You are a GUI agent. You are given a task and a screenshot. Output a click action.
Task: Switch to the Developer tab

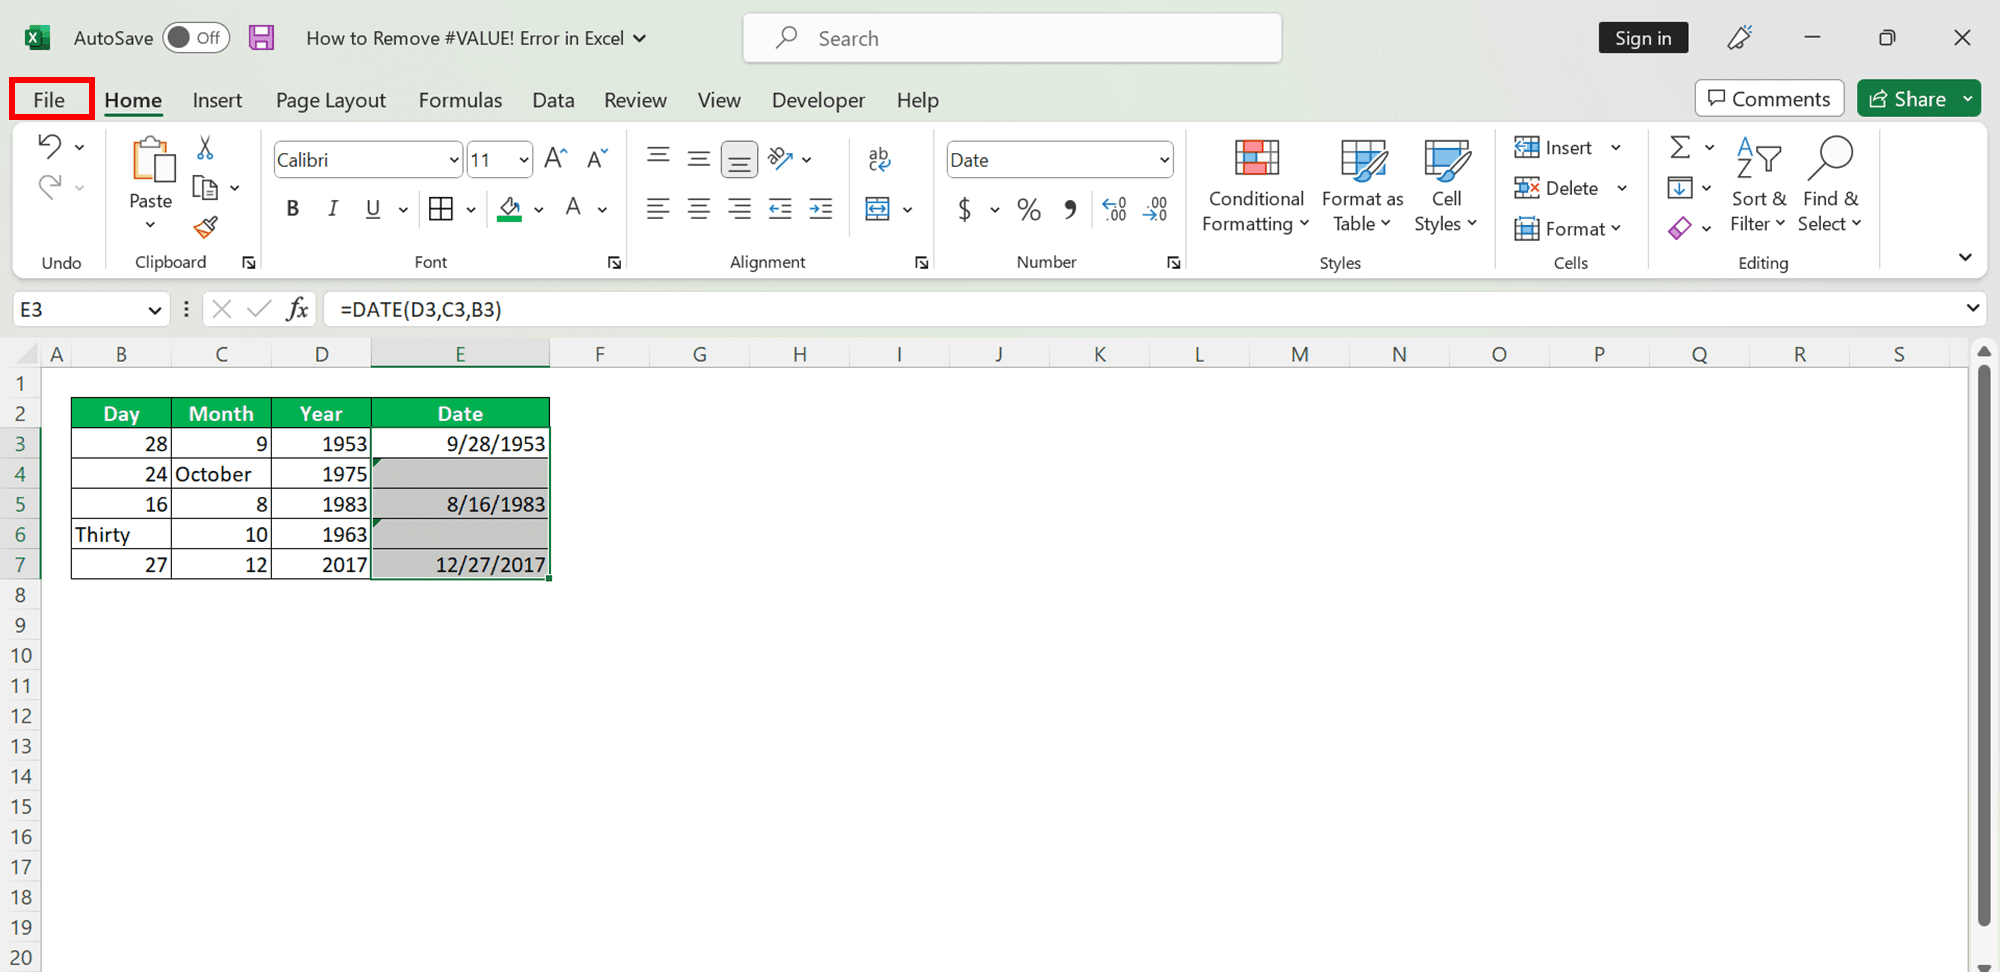[818, 100]
